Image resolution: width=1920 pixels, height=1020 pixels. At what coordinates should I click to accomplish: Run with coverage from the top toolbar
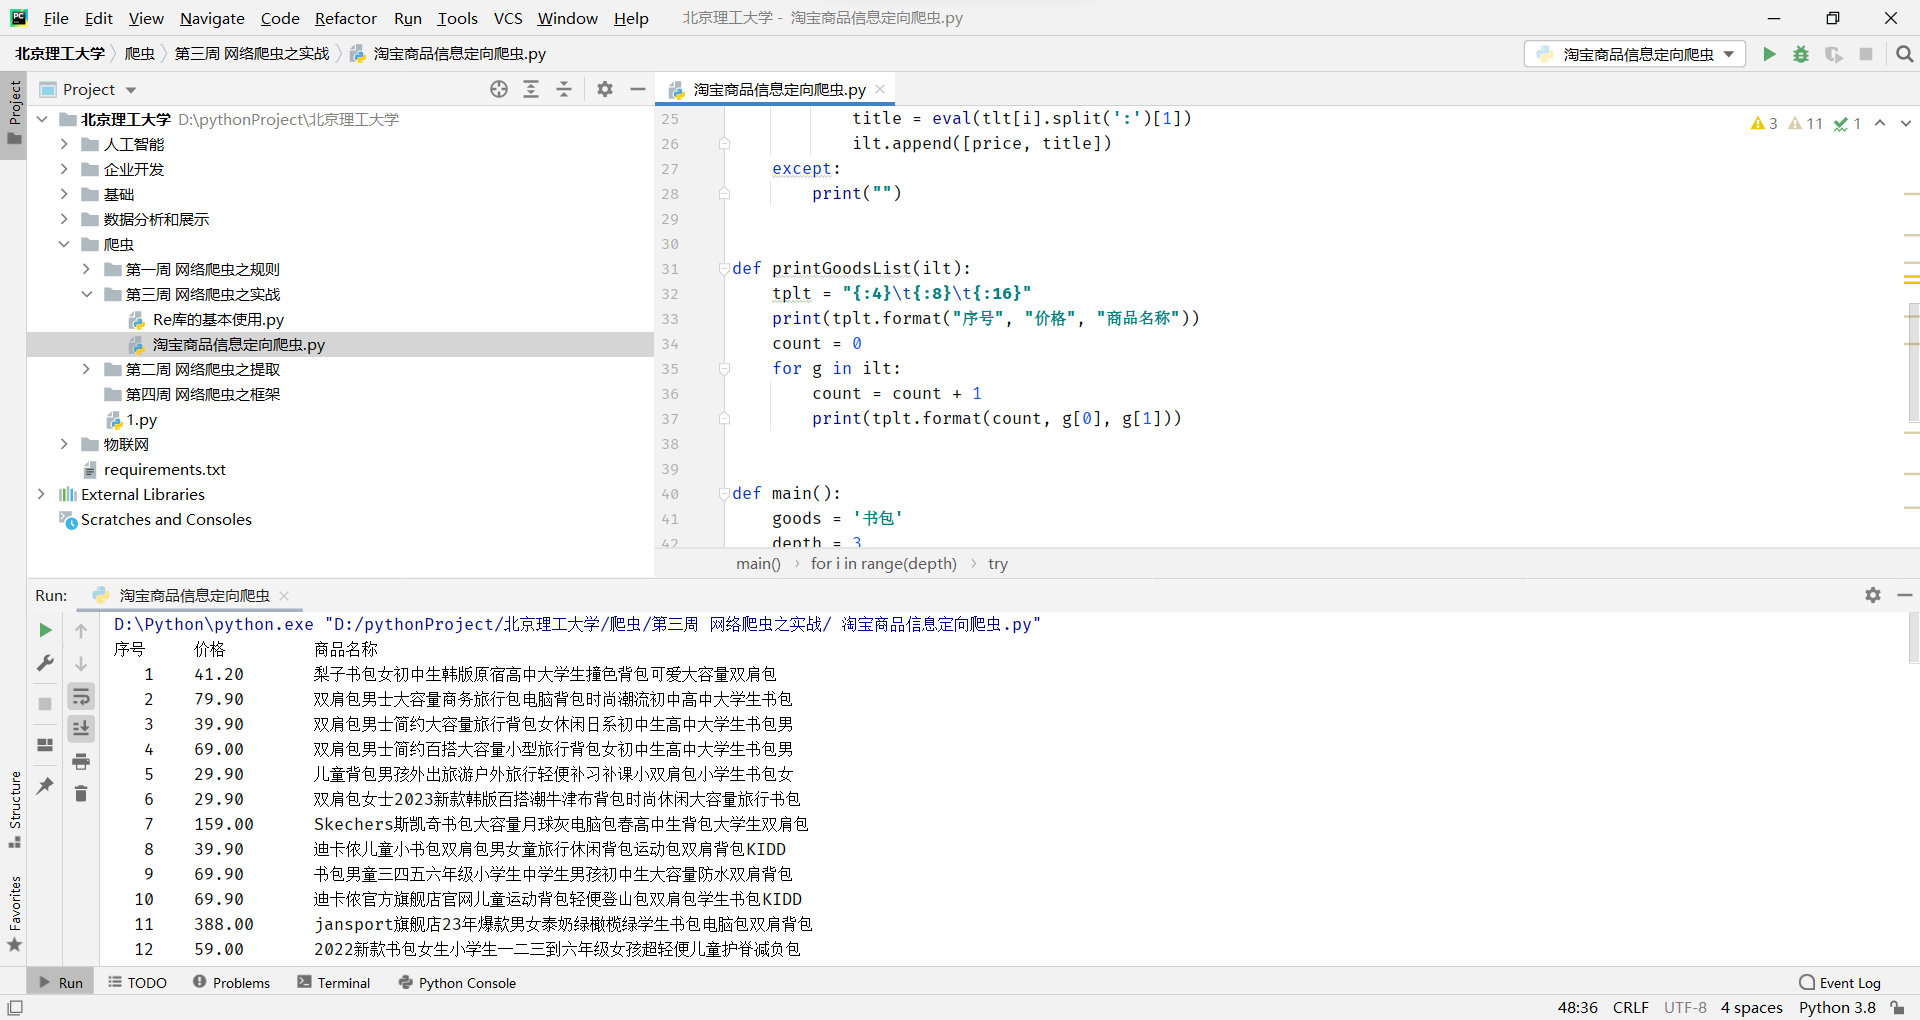click(1833, 54)
